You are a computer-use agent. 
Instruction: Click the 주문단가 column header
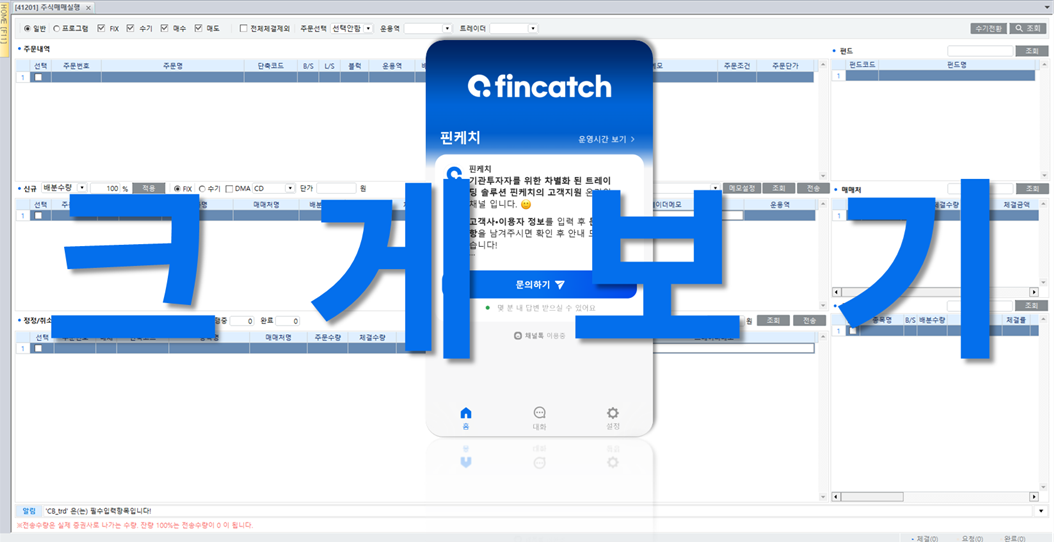[785, 66]
